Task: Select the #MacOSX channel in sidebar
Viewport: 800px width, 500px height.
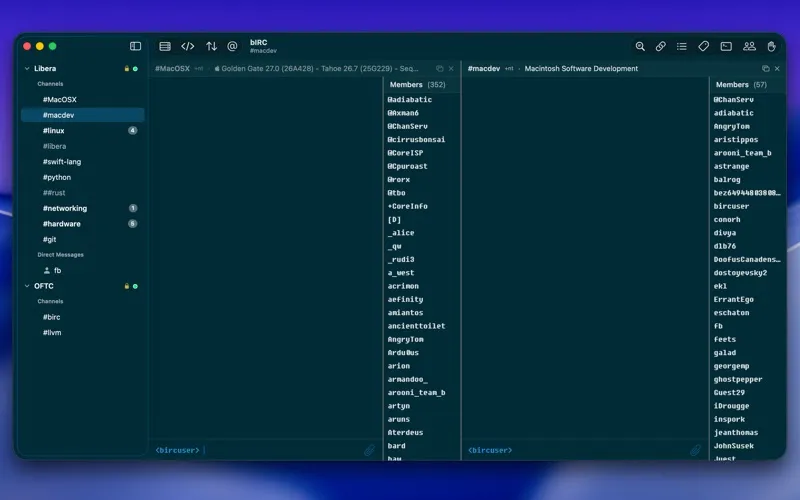Action: [x=83, y=99]
